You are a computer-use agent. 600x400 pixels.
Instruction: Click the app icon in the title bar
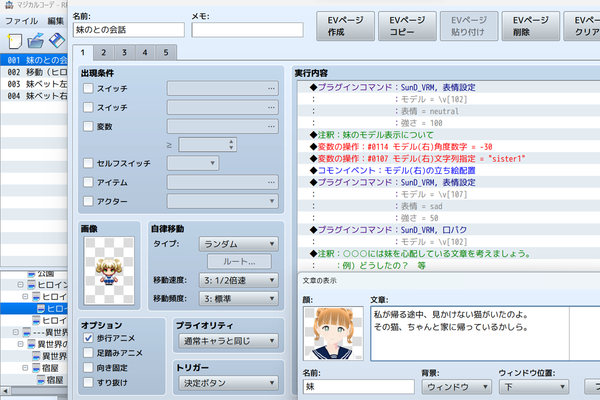[8, 5]
